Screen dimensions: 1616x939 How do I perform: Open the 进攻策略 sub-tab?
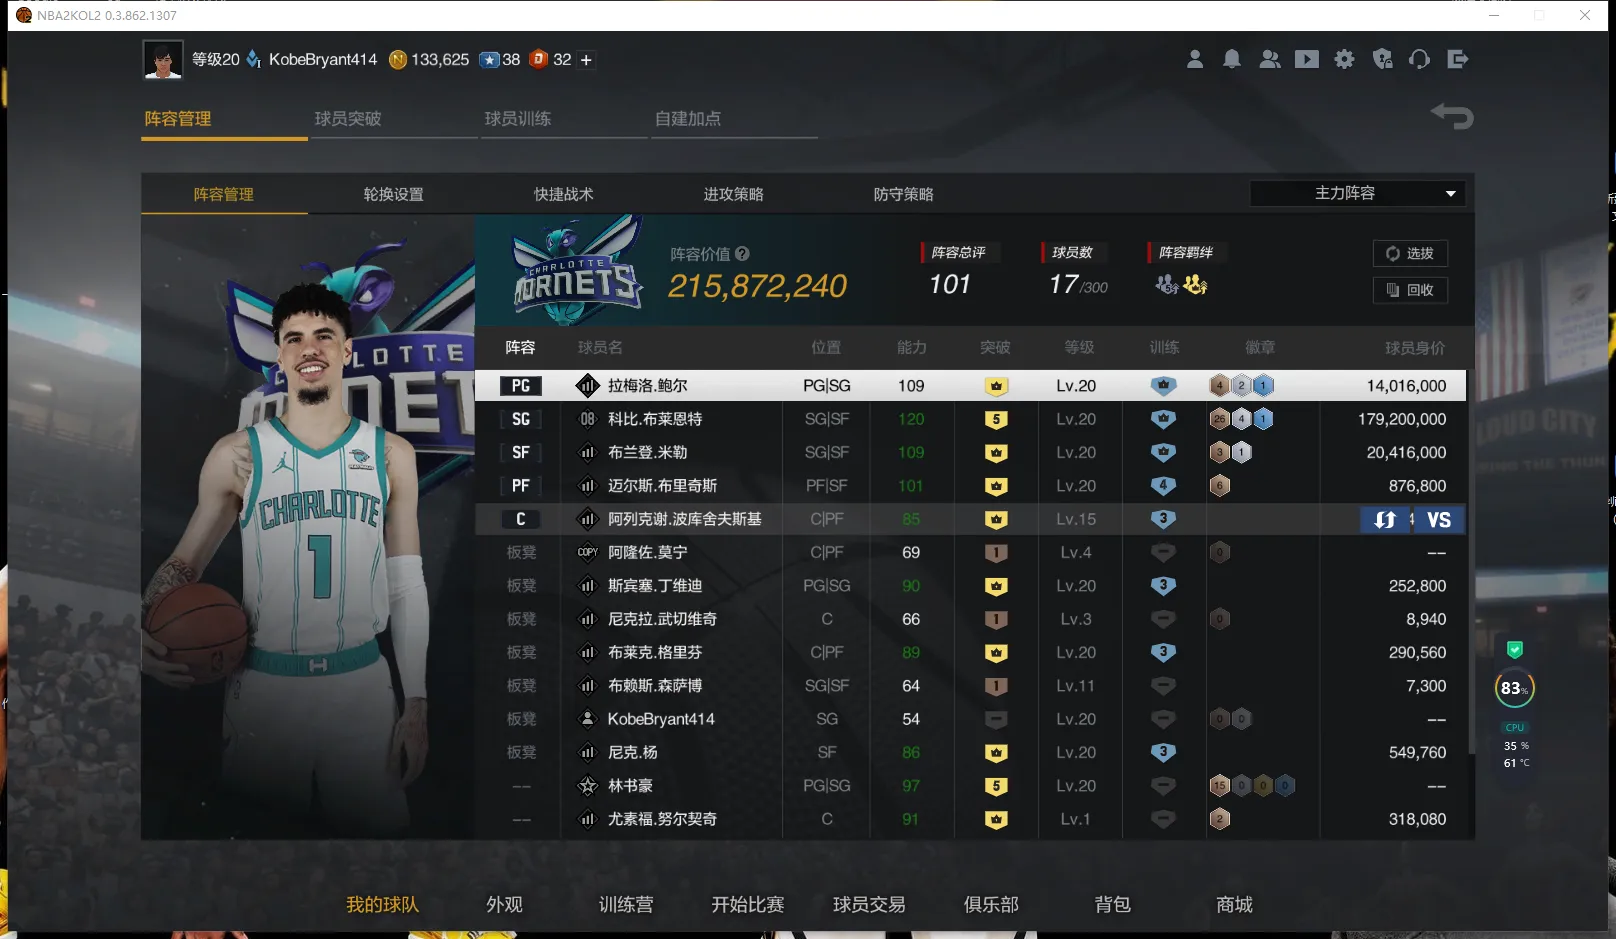click(x=733, y=194)
